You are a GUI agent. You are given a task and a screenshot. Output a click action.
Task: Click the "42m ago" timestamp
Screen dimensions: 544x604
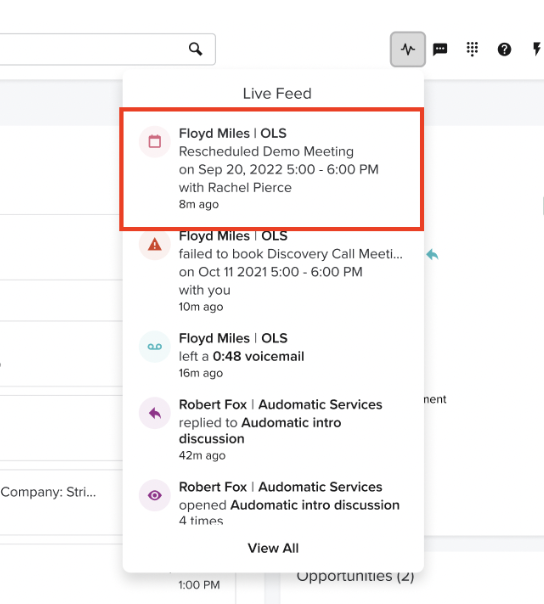coord(202,455)
